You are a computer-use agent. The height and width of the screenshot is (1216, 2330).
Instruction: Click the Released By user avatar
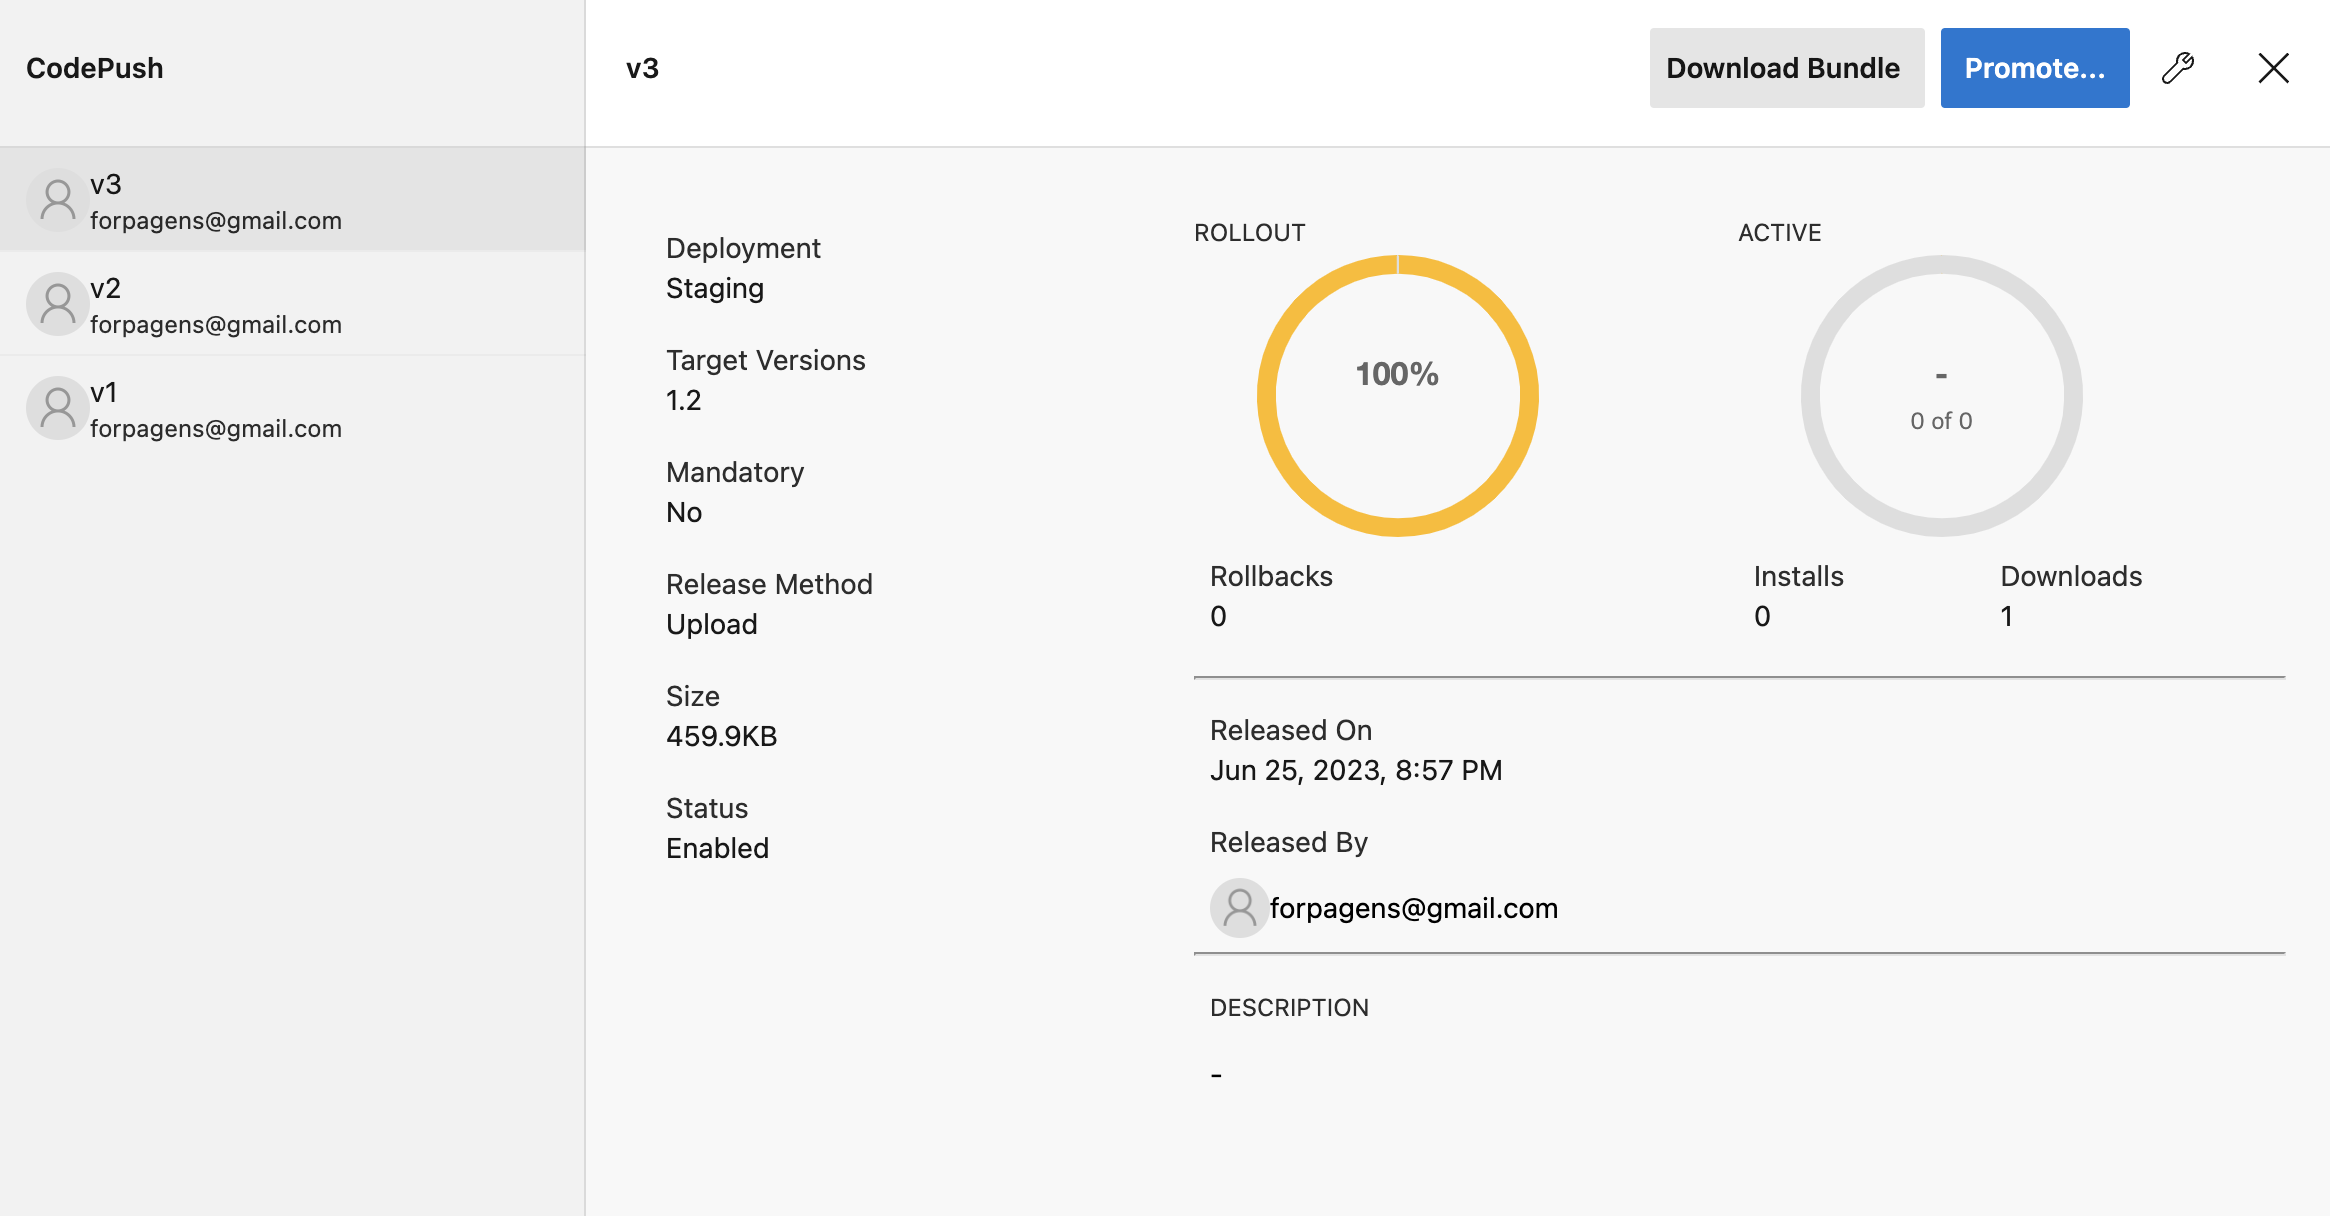click(1239, 908)
